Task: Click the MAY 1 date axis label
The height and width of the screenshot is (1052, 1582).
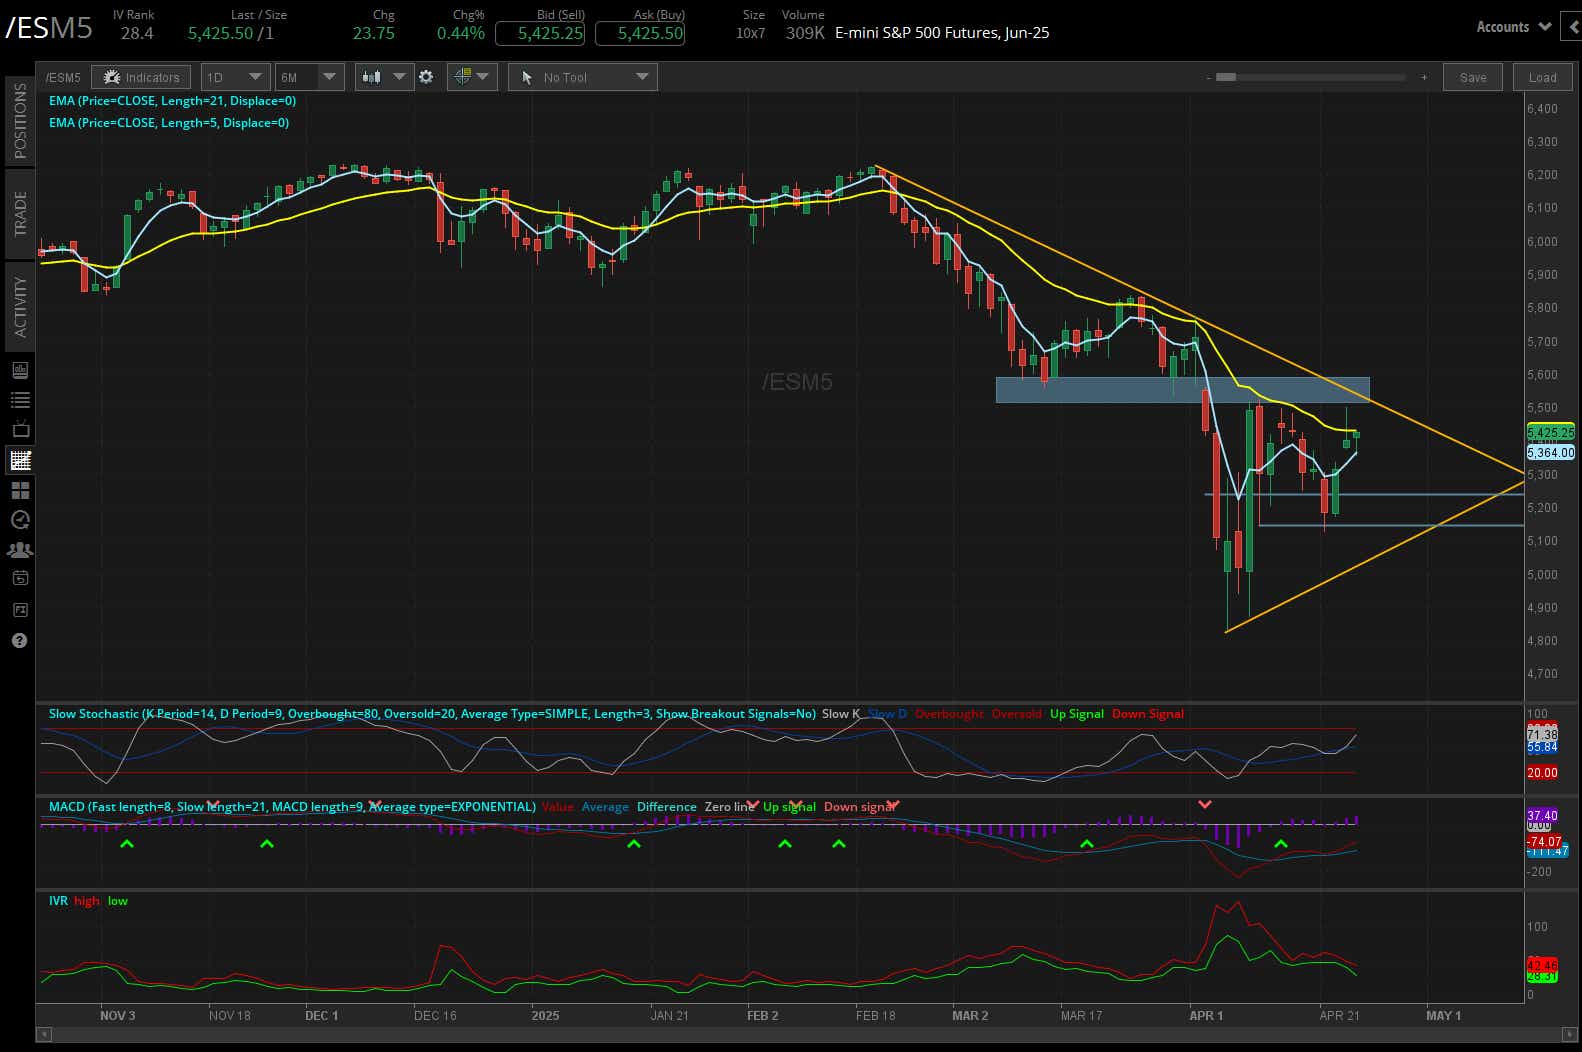Action: click(x=1443, y=1015)
